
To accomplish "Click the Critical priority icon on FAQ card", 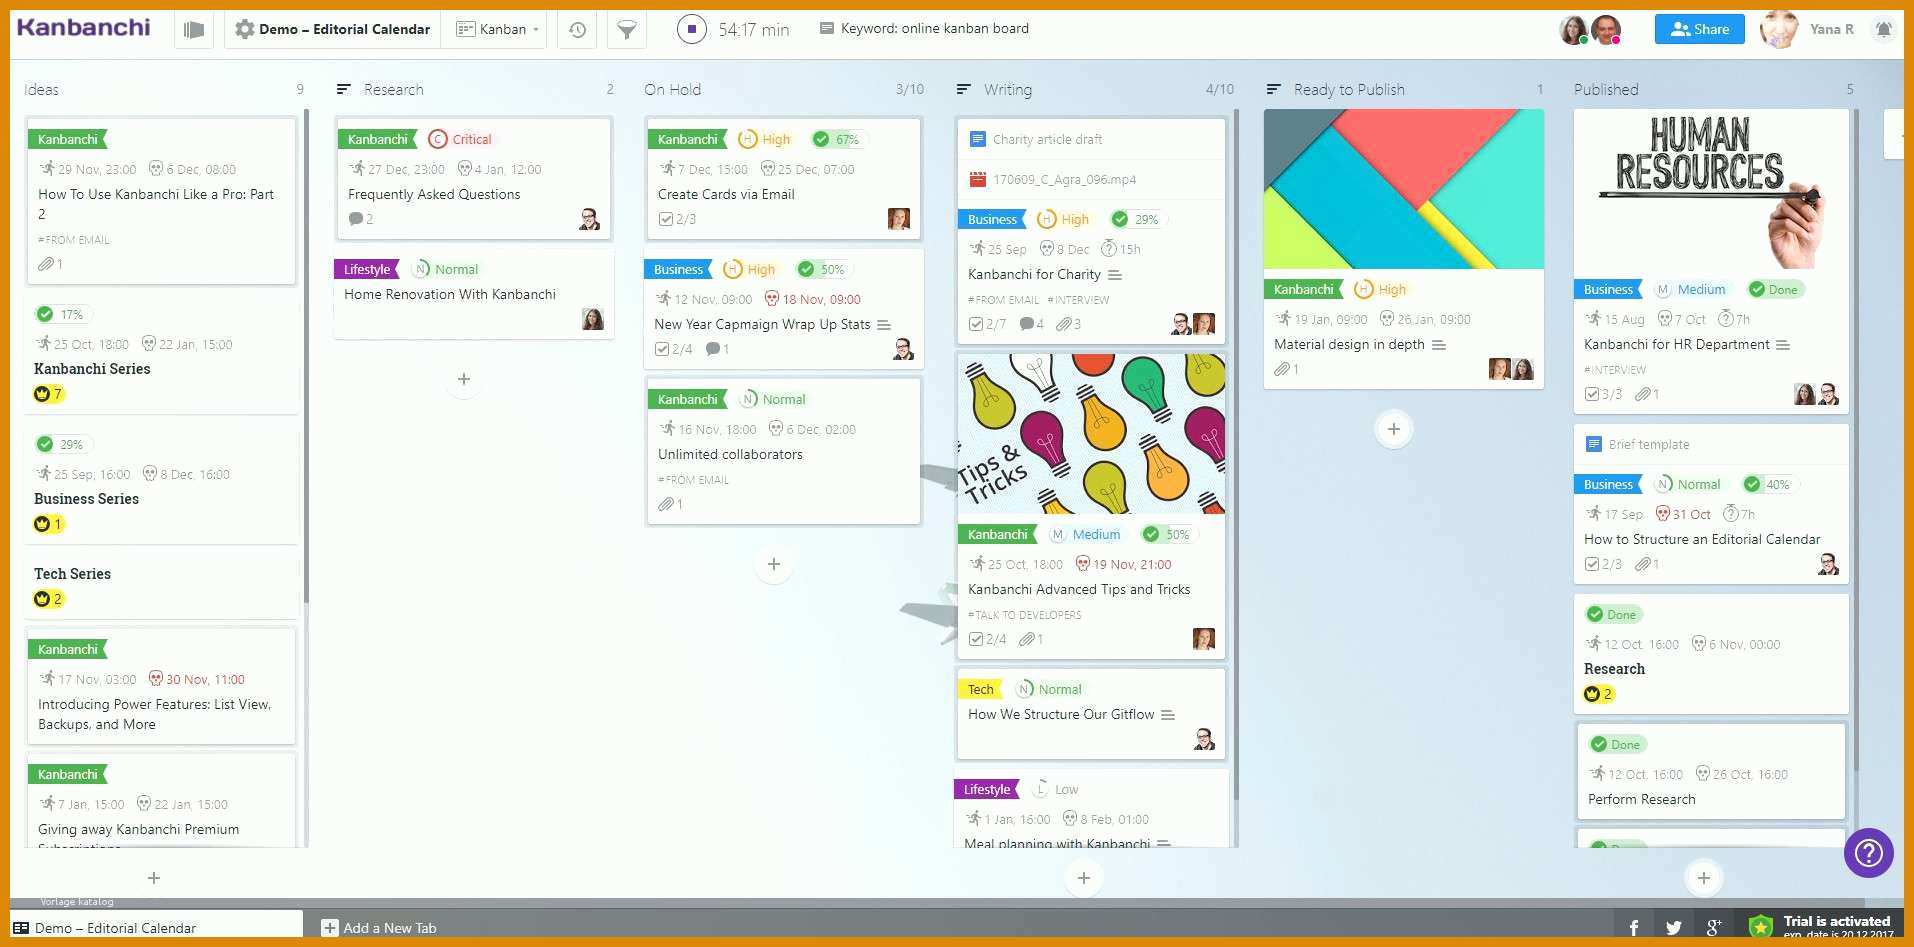I will tap(437, 140).
